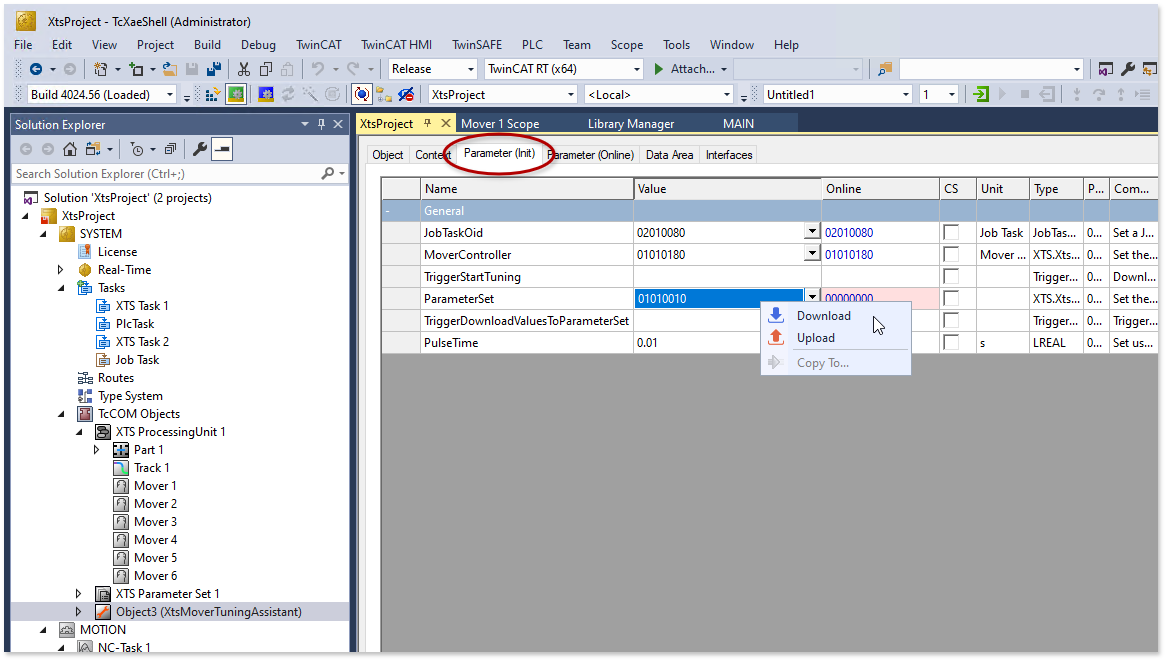1166x660 pixels.
Task: Open the PLC menu
Action: point(532,45)
